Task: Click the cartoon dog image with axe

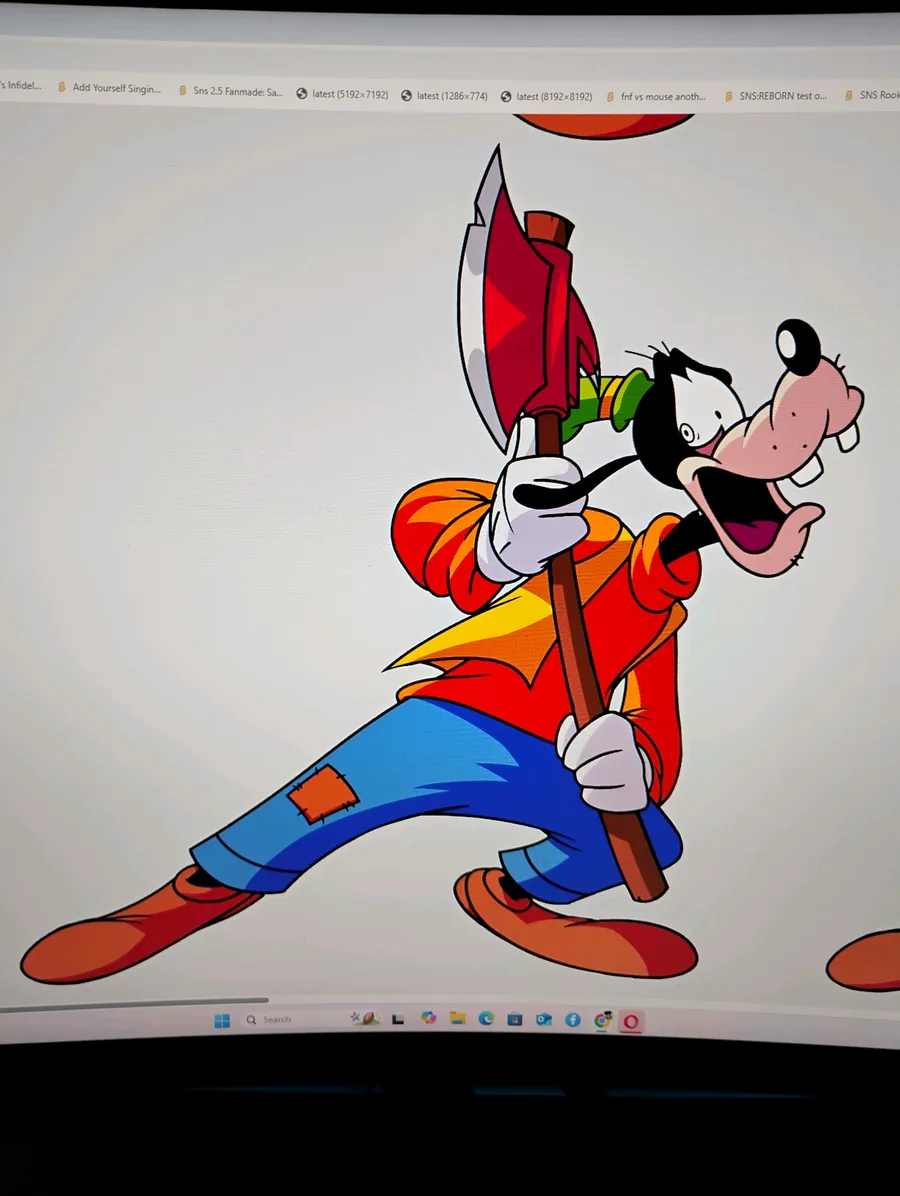Action: (x=442, y=564)
